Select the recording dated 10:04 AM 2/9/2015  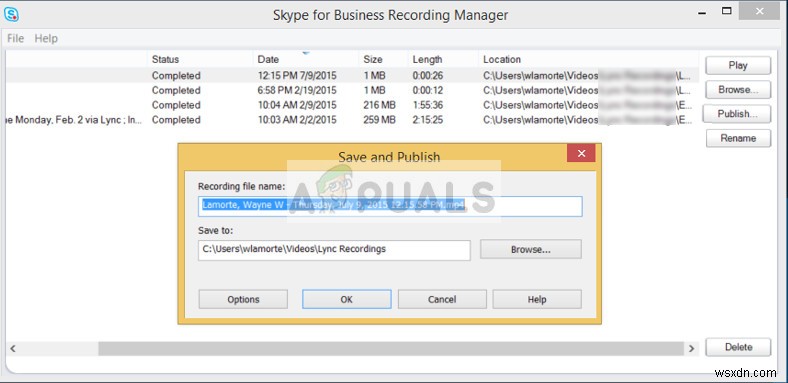[352, 105]
